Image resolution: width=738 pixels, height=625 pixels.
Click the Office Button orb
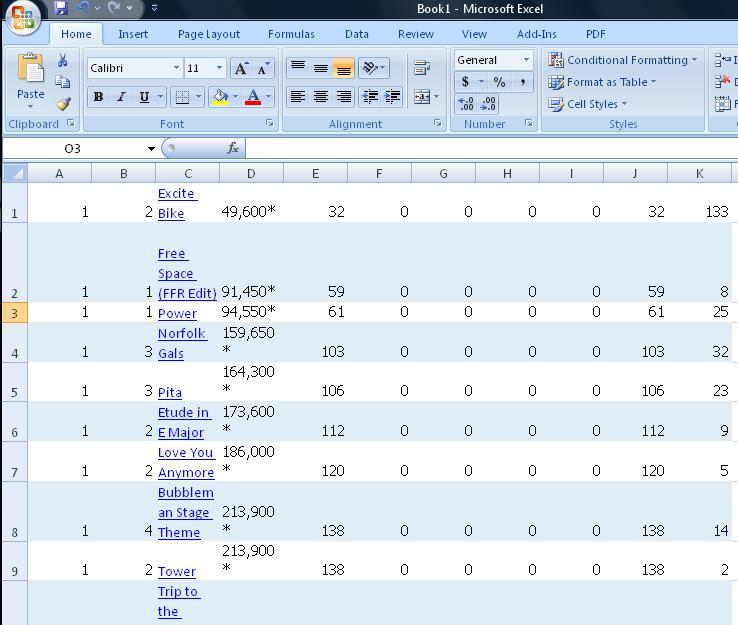(x=23, y=18)
